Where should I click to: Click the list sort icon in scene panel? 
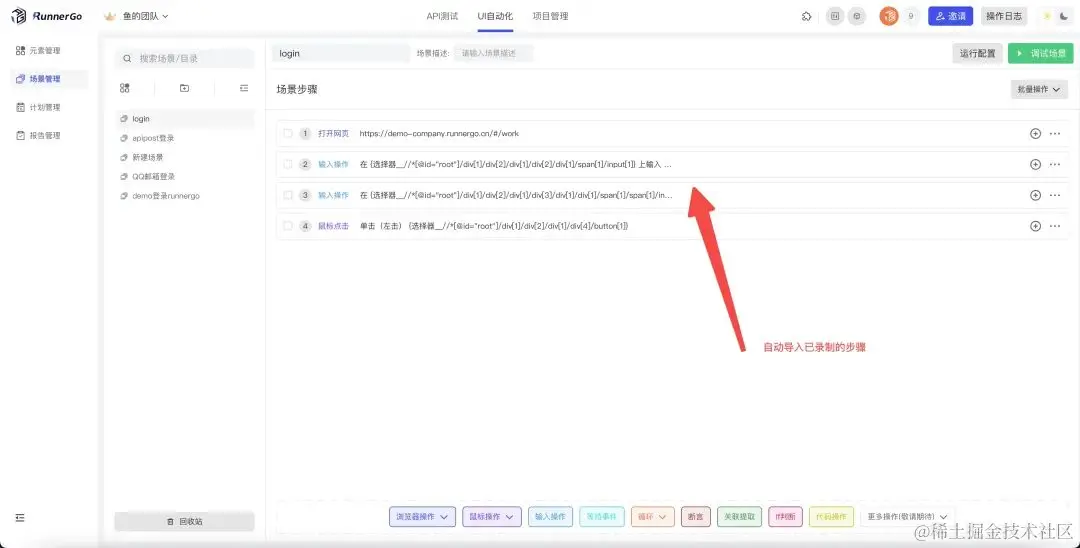point(244,88)
